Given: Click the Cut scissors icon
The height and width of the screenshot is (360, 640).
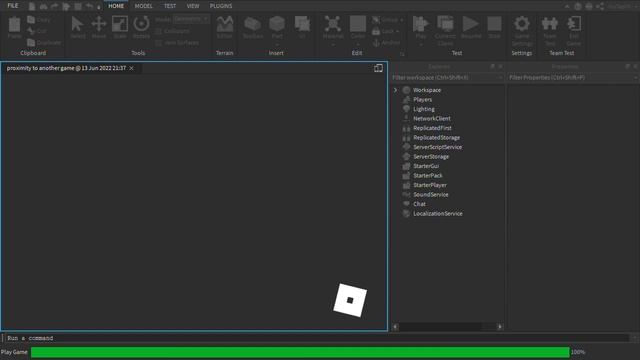Looking at the screenshot, I should click(31, 31).
